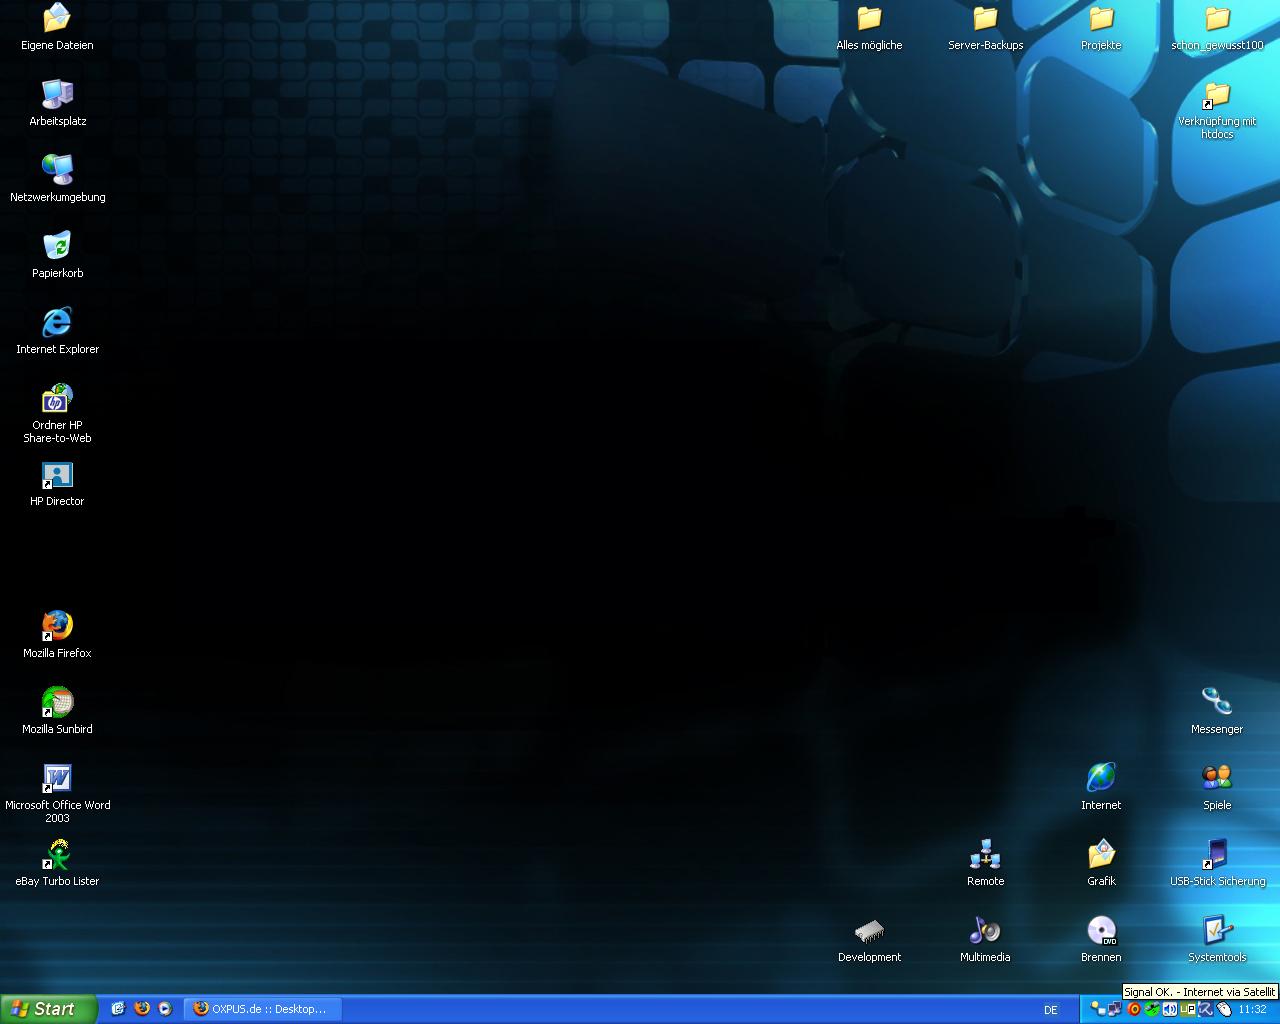The width and height of the screenshot is (1280, 1024).
Task: Select the Brennen DVD icon
Action: point(1101,931)
